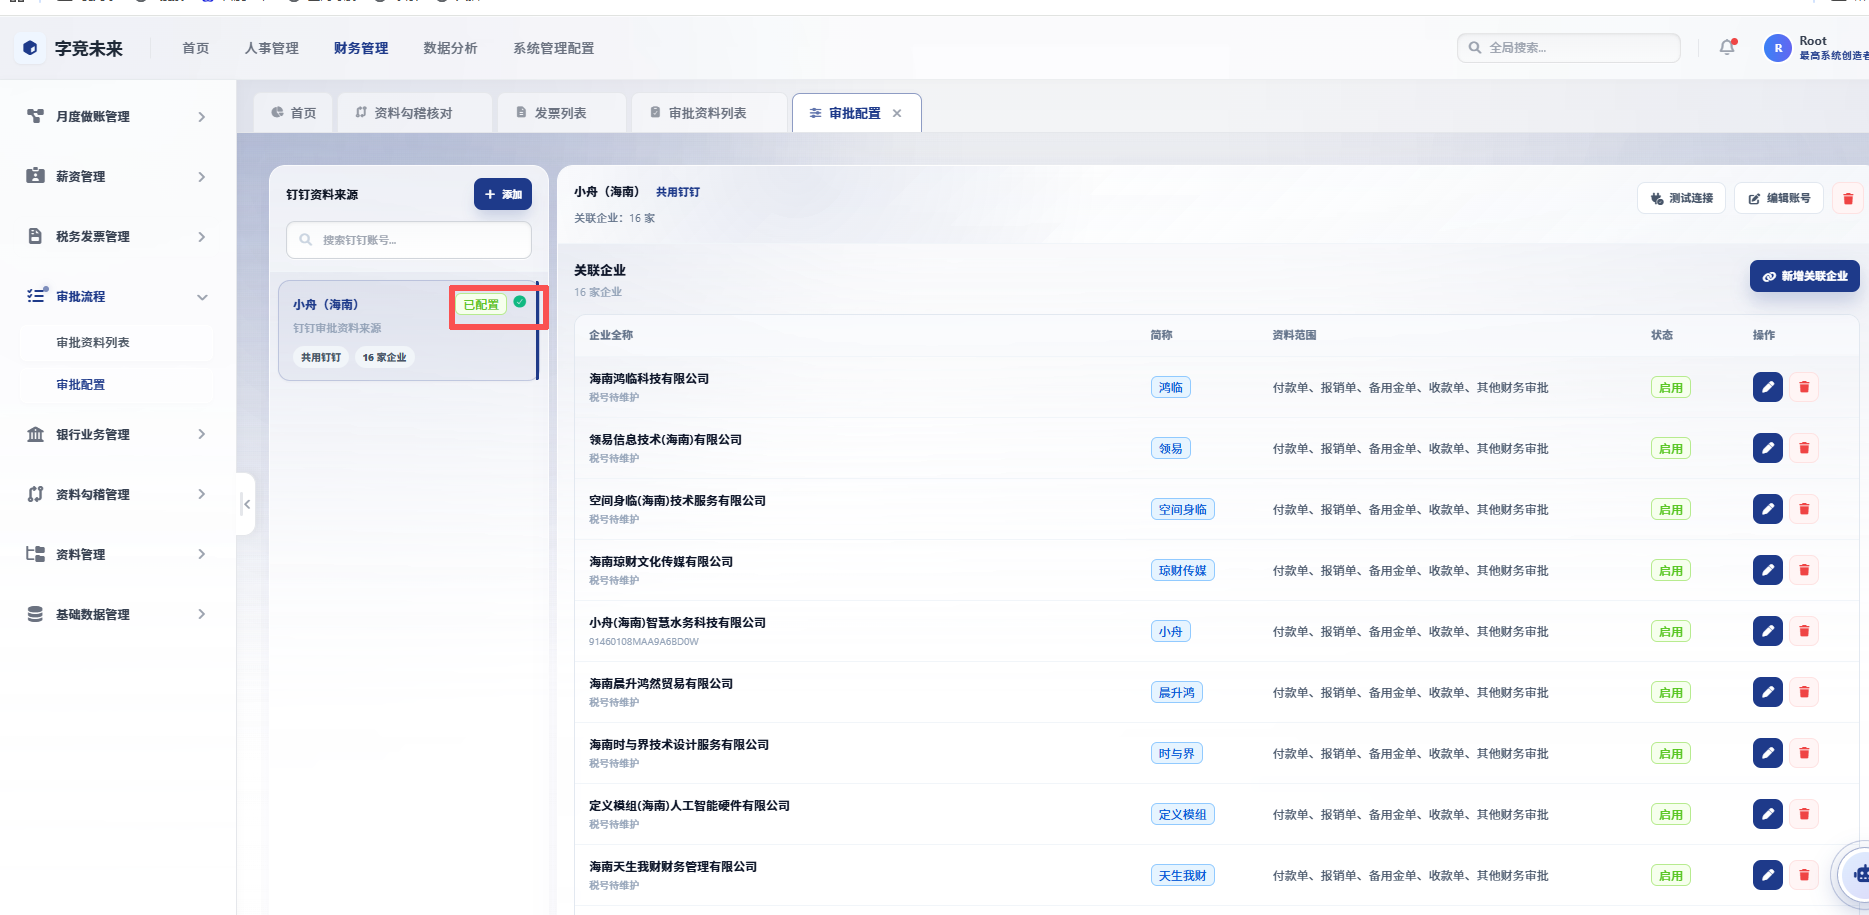Collapse 审批流程 menu
The height and width of the screenshot is (915, 1869).
119,297
